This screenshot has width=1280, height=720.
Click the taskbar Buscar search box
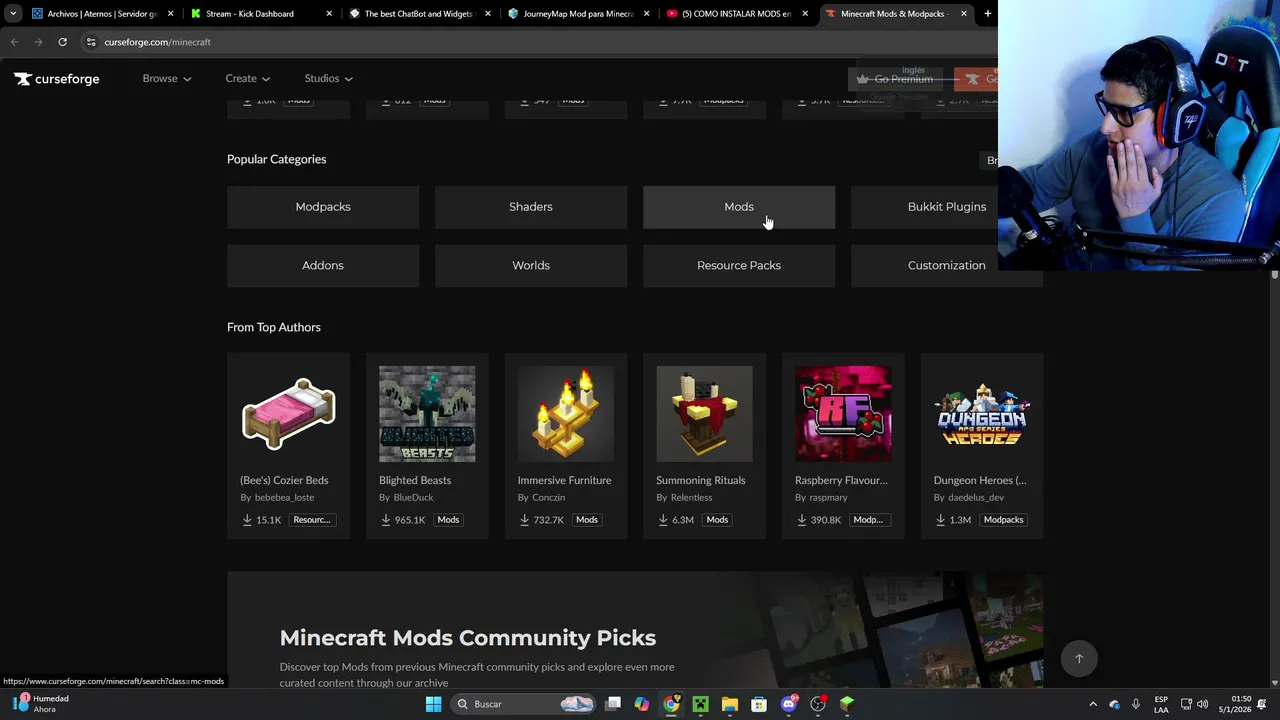pyautogui.click(x=525, y=704)
